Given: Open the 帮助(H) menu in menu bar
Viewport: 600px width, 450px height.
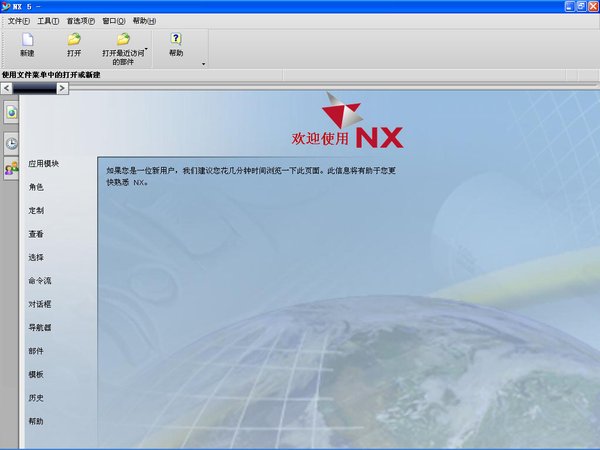Looking at the screenshot, I should click(144, 21).
